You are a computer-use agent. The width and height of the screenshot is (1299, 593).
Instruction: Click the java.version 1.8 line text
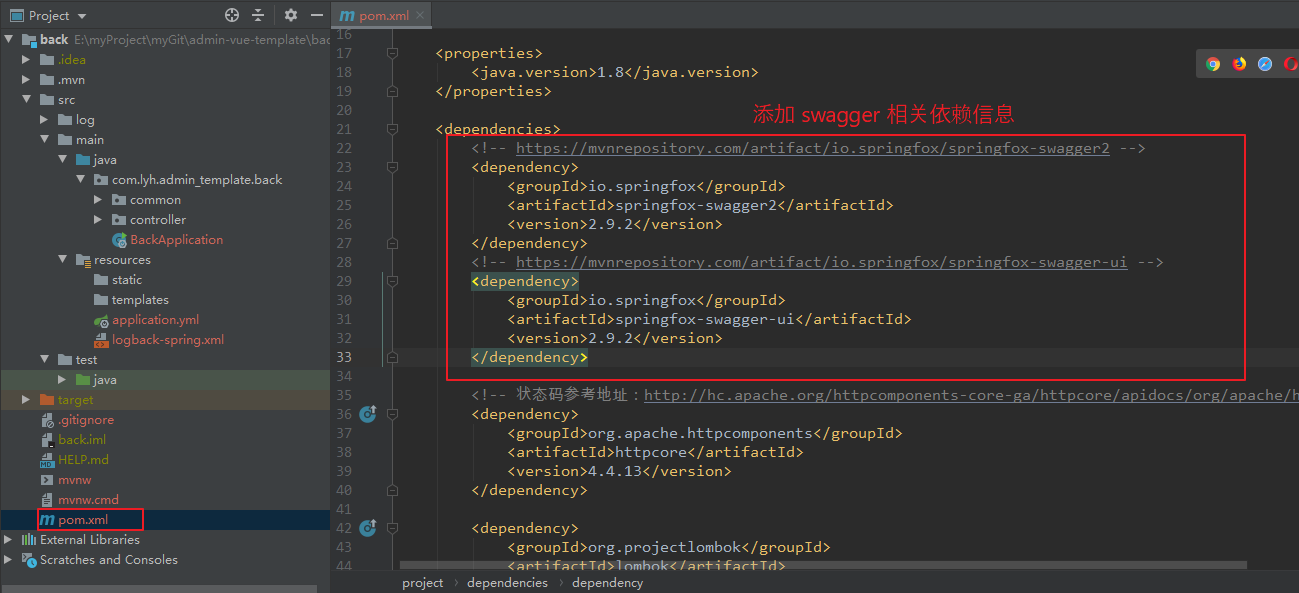[615, 72]
